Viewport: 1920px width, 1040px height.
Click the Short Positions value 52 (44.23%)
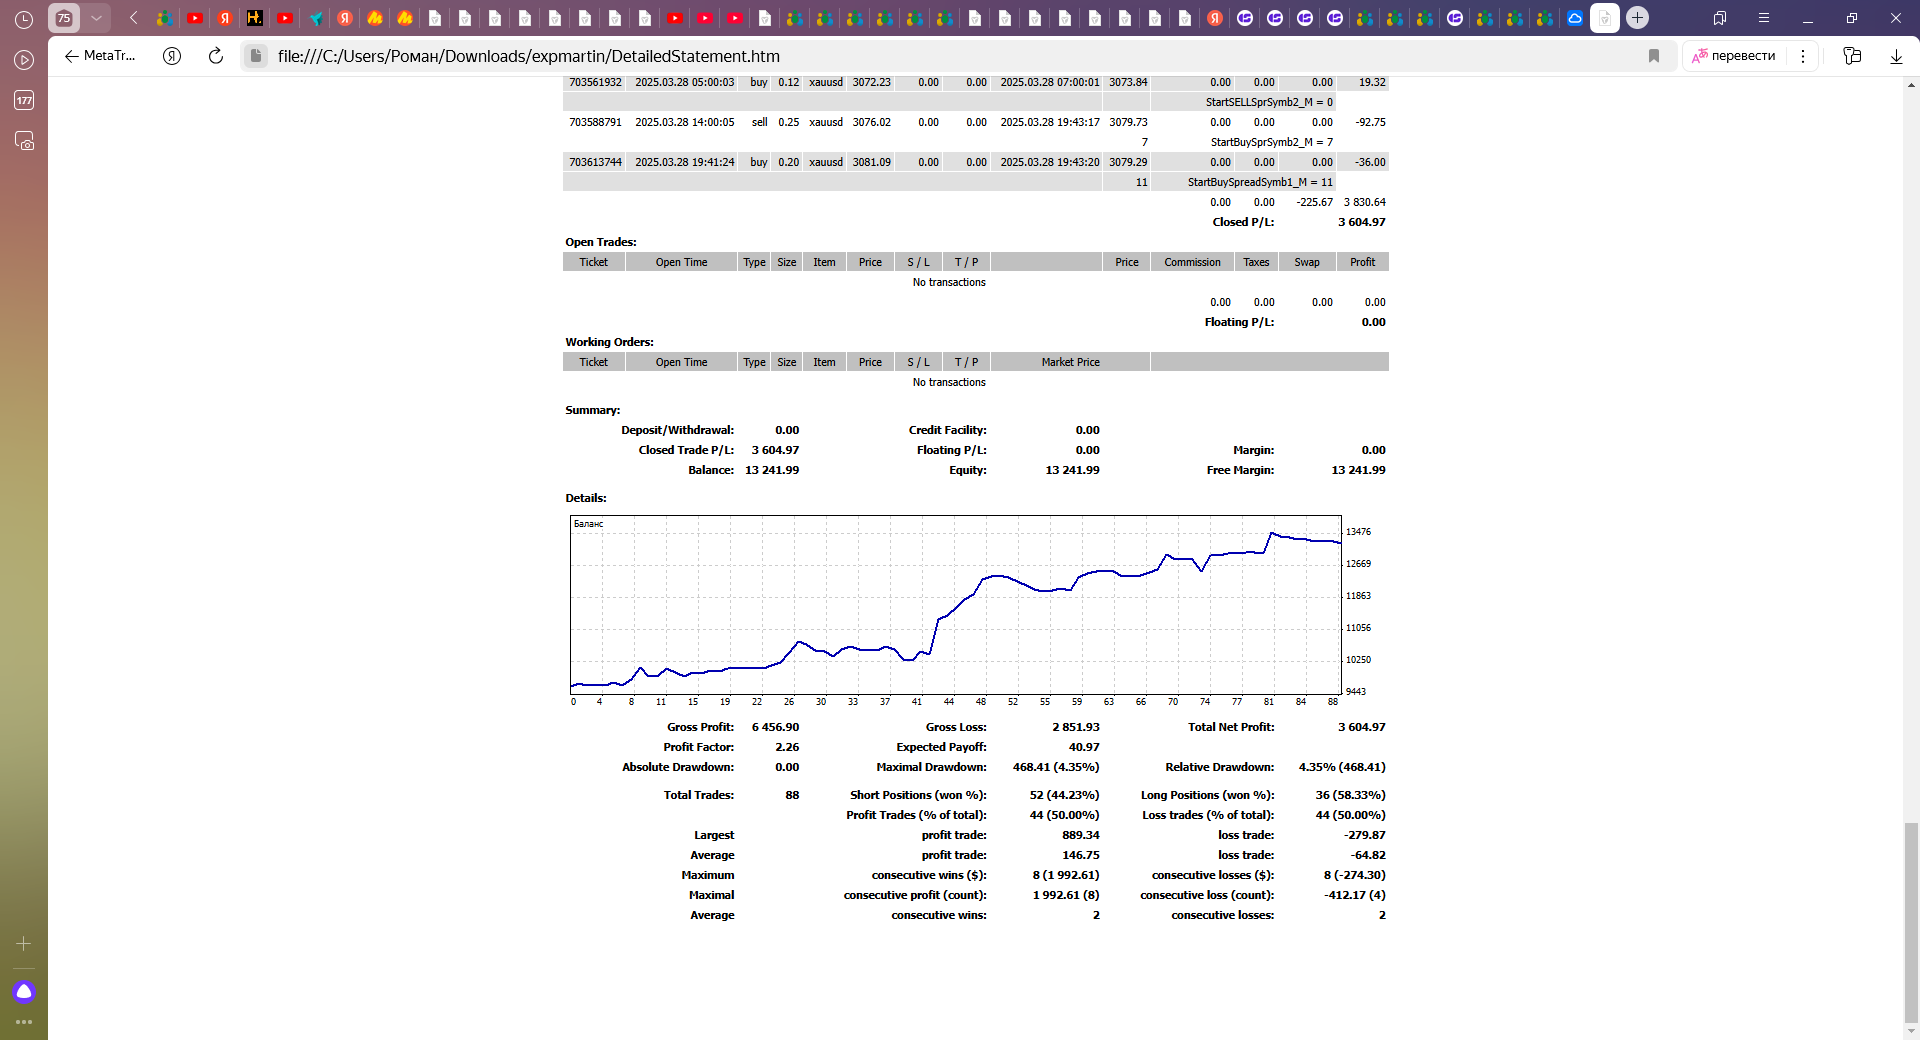[1064, 795]
